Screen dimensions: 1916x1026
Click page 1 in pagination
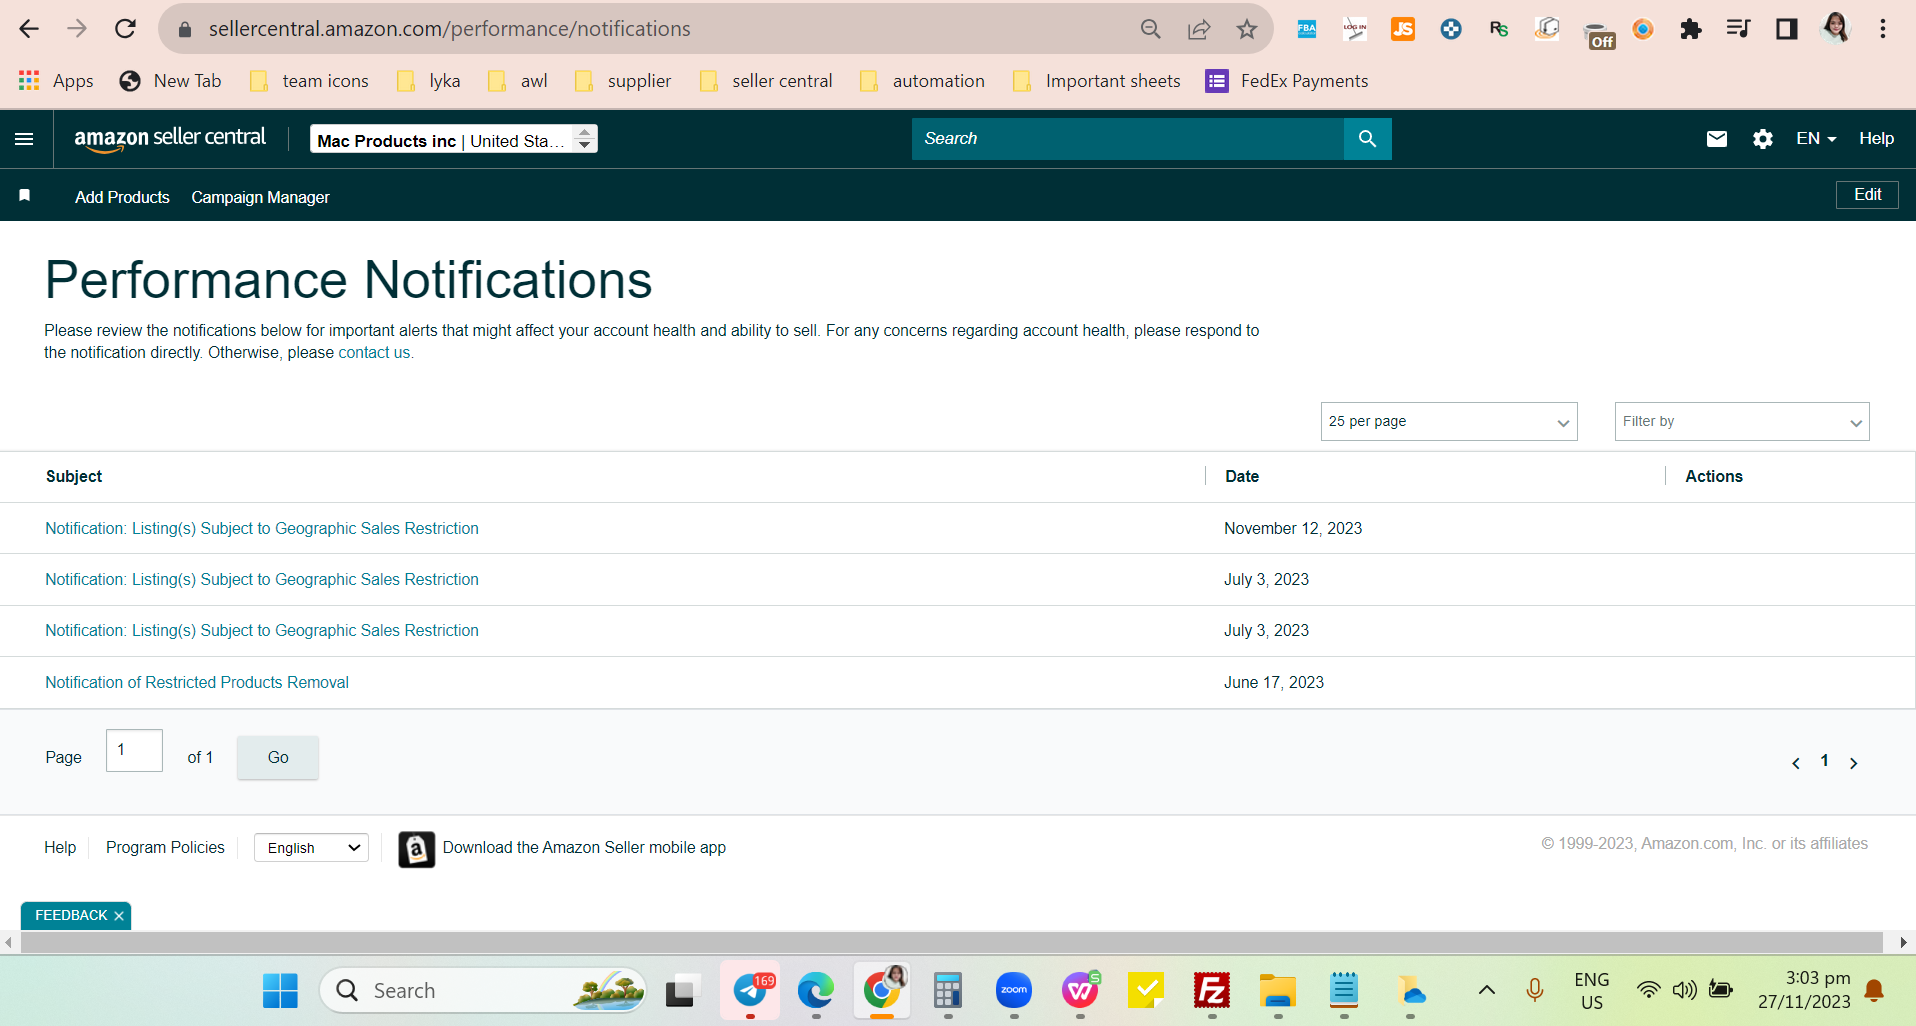coord(1824,761)
